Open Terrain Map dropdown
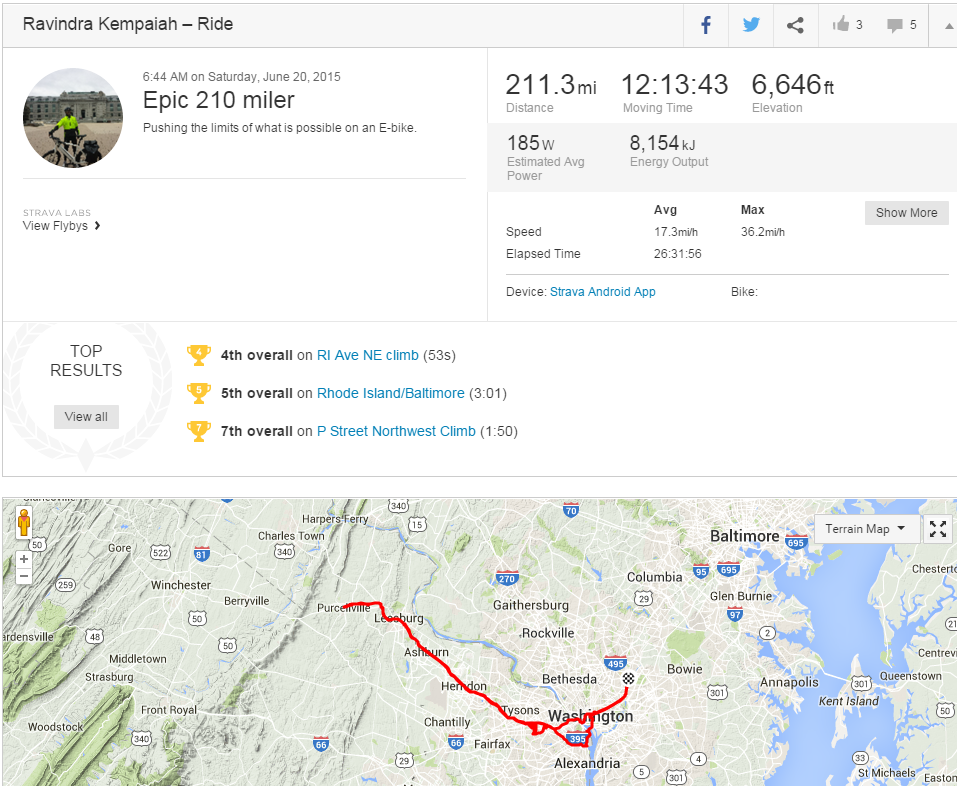This screenshot has width=957, height=786. 865,529
